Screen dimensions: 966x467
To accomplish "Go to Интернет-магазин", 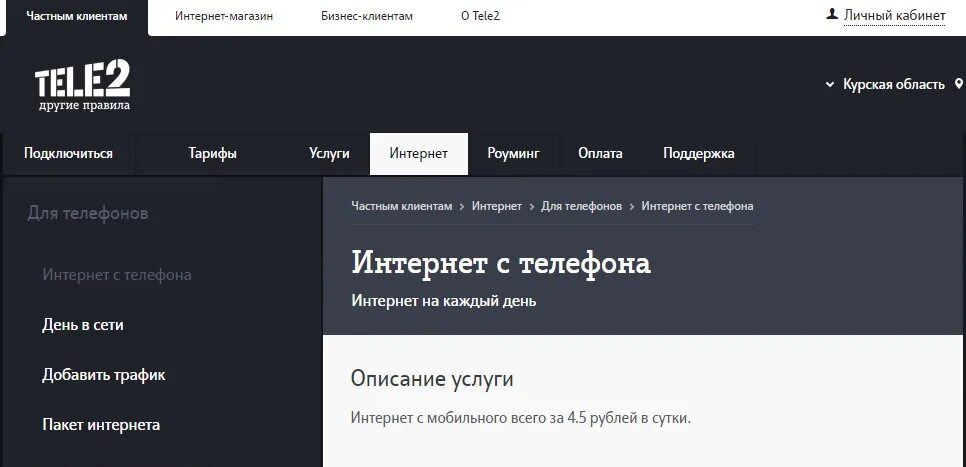I will tap(224, 16).
